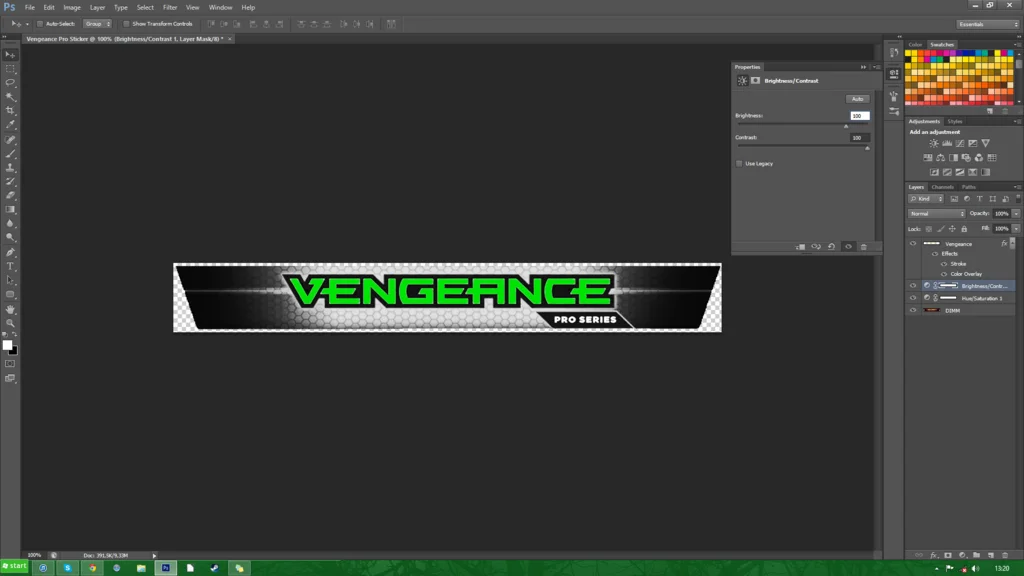The image size is (1024, 576).
Task: Select the Rectangular Marquee tool
Action: pyautogui.click(x=10, y=69)
